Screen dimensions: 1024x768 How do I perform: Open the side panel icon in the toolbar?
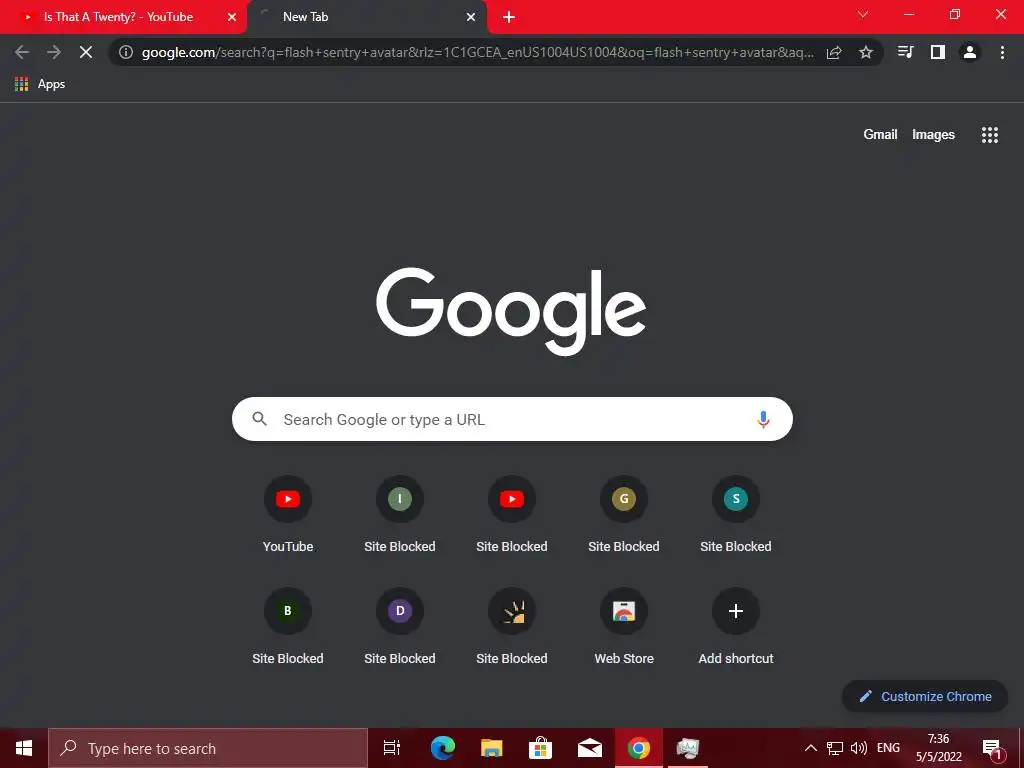click(938, 52)
